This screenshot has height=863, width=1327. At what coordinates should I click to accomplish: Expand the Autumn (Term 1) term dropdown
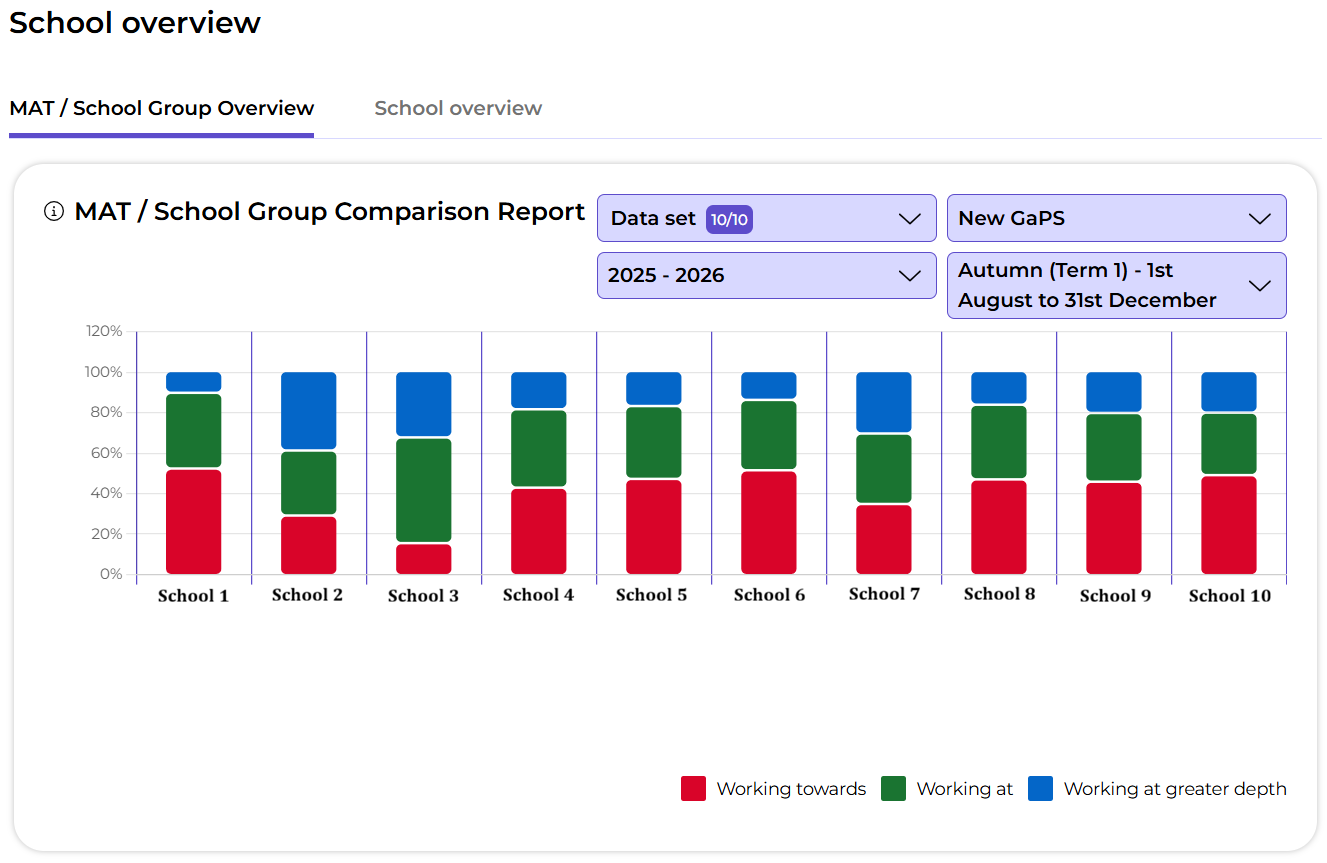coord(1116,286)
